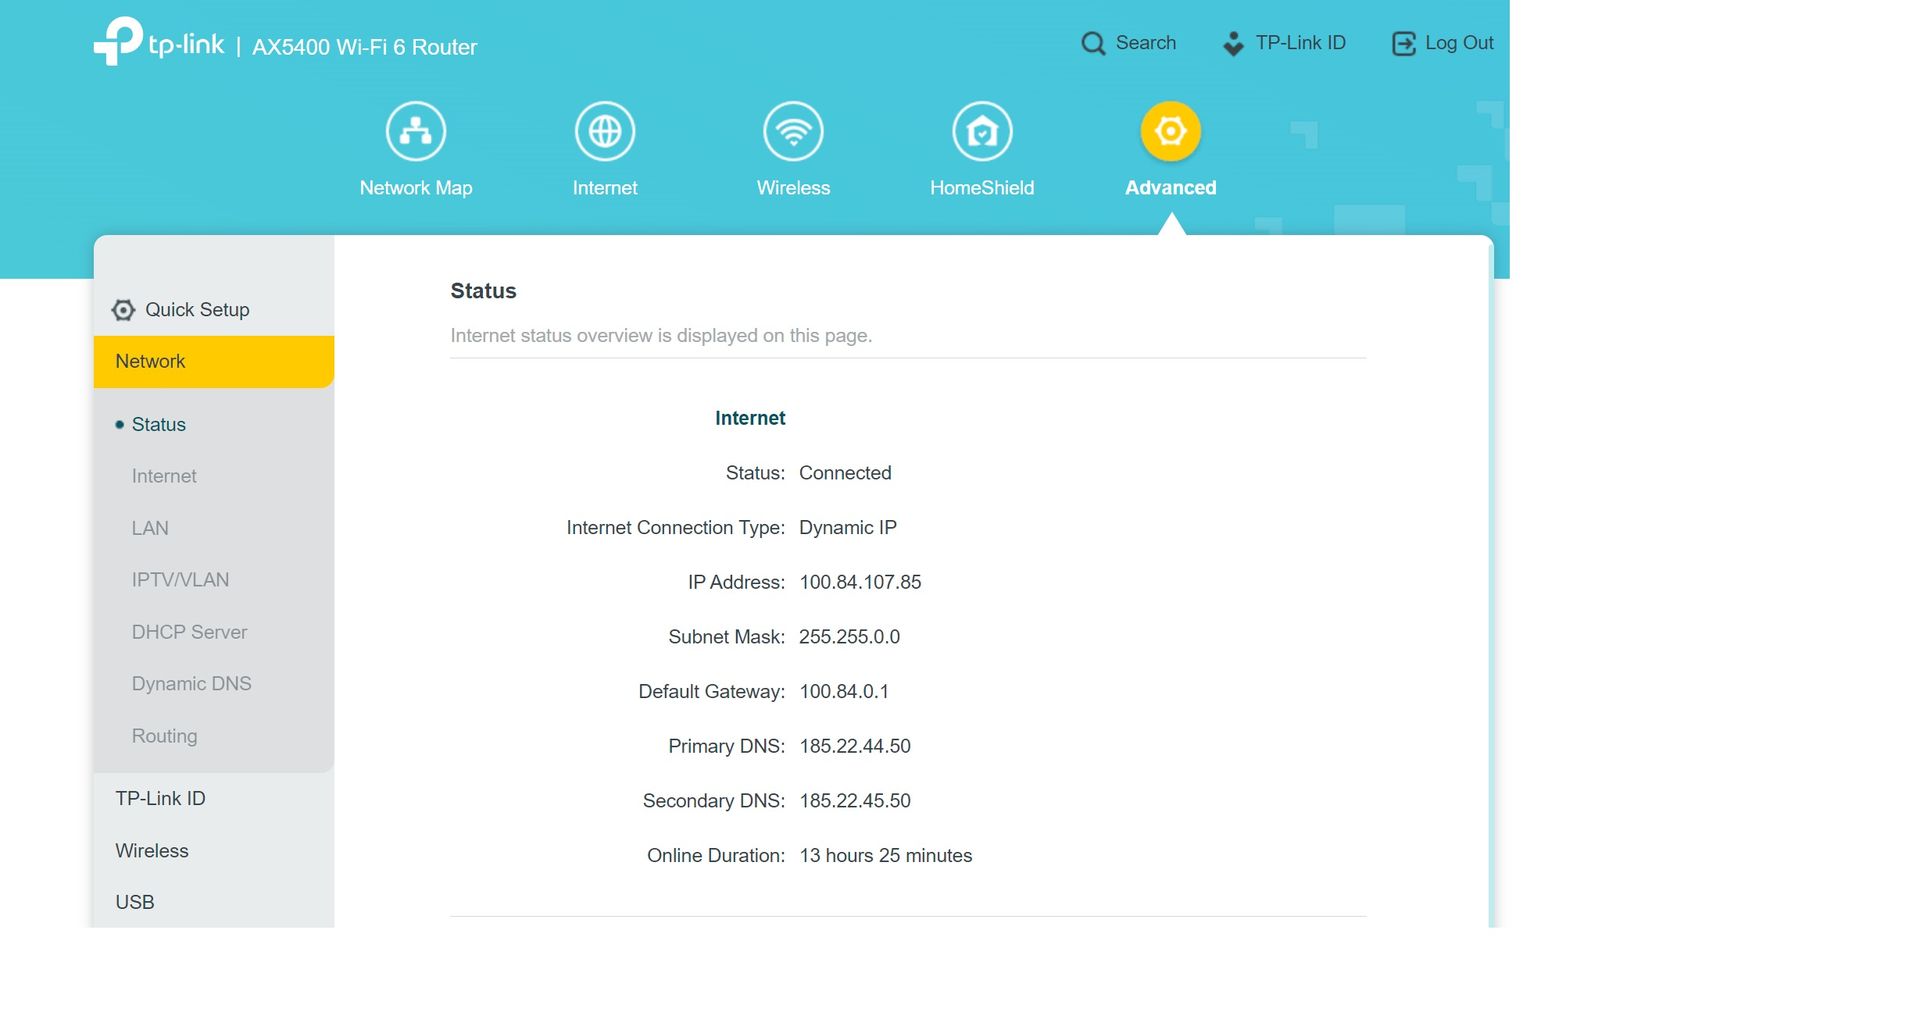Select Status under Network
This screenshot has height=1012, width=1920.
pos(159,424)
